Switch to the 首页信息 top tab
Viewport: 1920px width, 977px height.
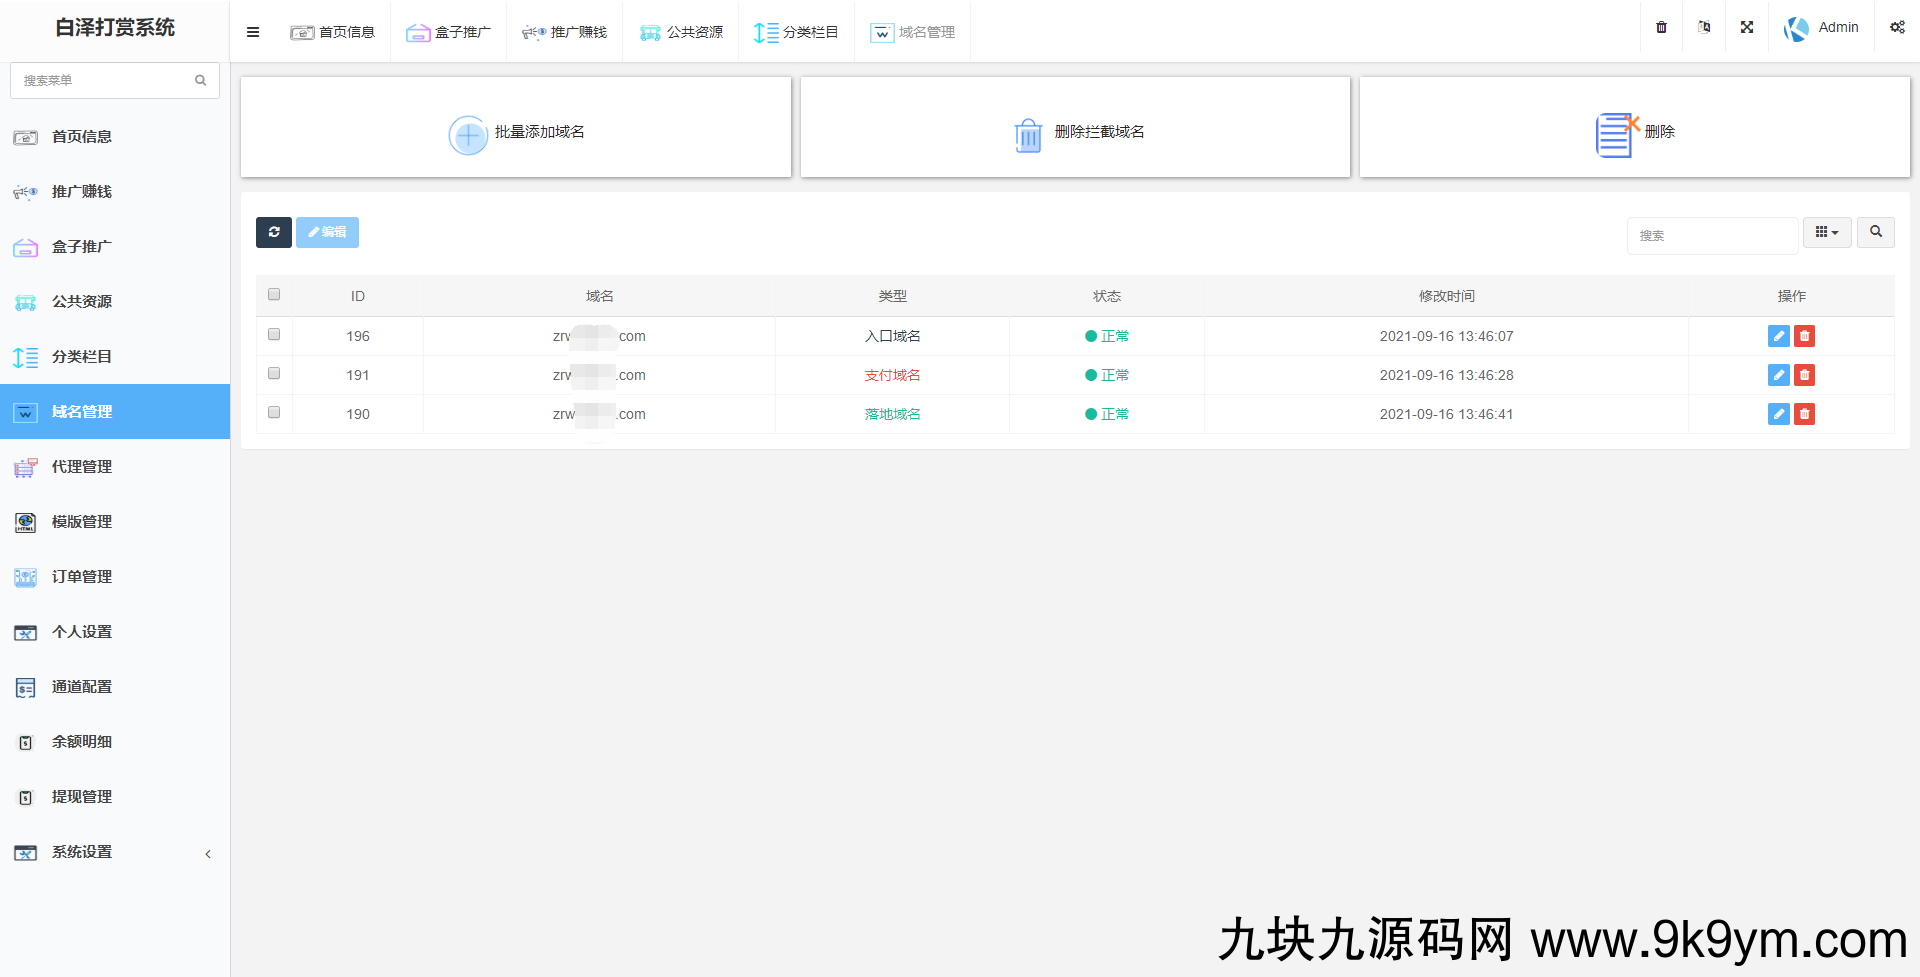(333, 32)
